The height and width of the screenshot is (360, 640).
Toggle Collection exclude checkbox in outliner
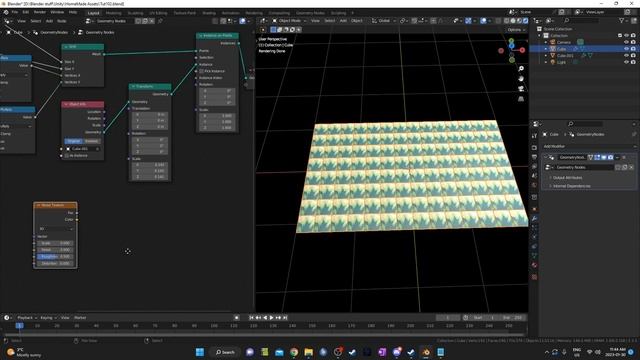(x=620, y=36)
